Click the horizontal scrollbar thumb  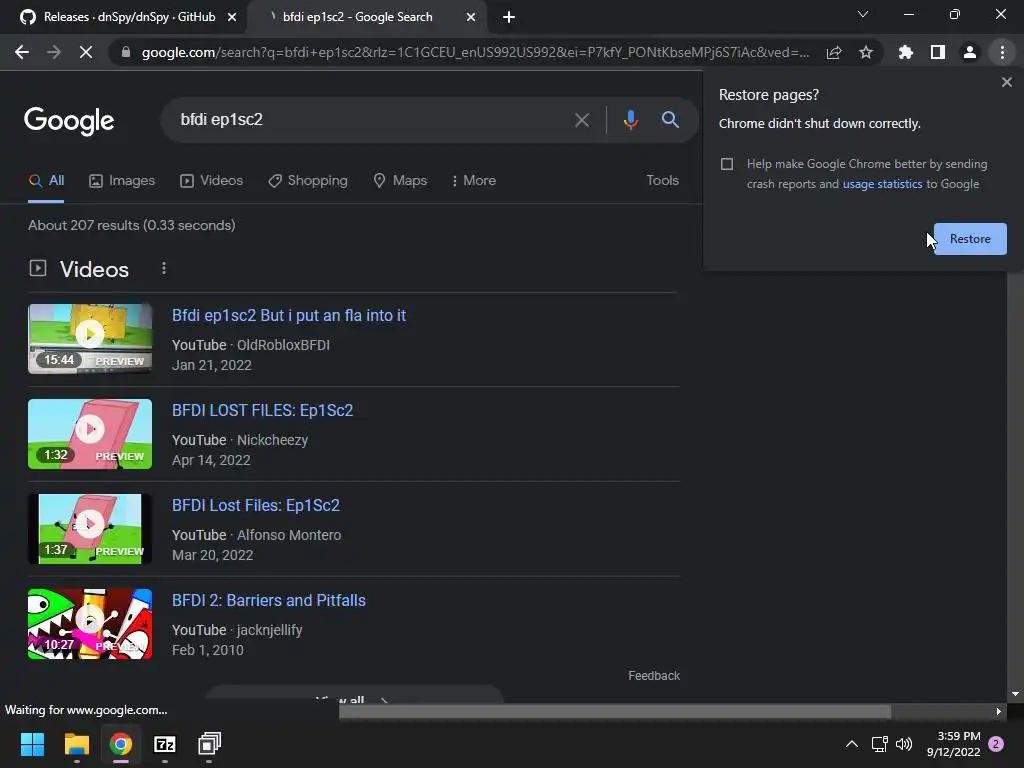point(615,712)
